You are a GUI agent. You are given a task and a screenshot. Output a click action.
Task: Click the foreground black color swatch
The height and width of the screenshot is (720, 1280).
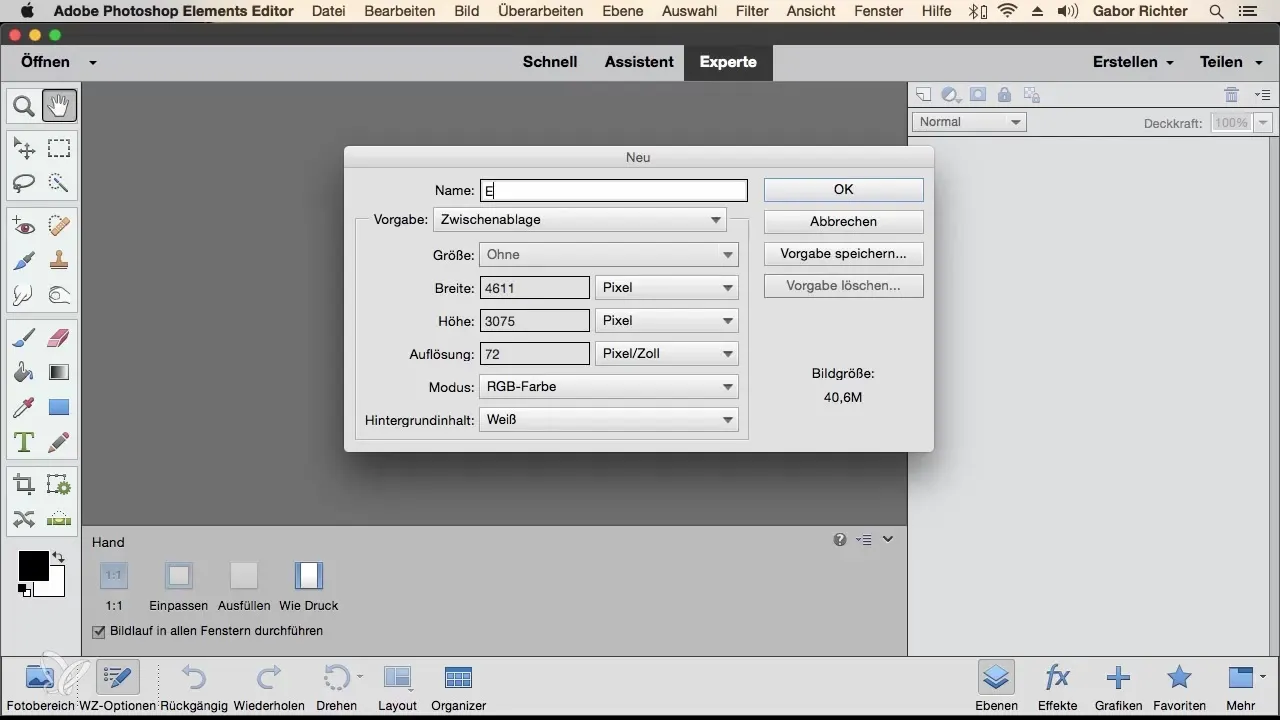tap(32, 565)
